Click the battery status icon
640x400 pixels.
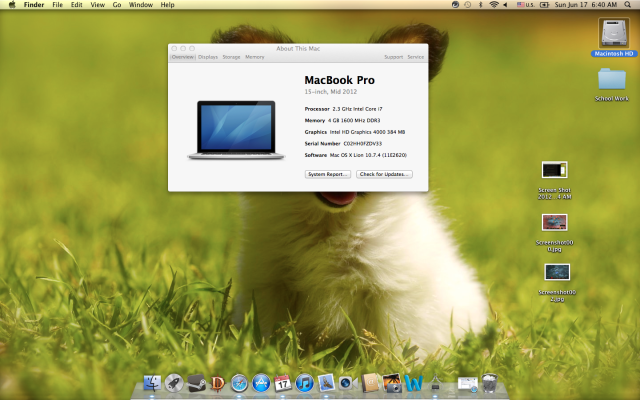(544, 5)
